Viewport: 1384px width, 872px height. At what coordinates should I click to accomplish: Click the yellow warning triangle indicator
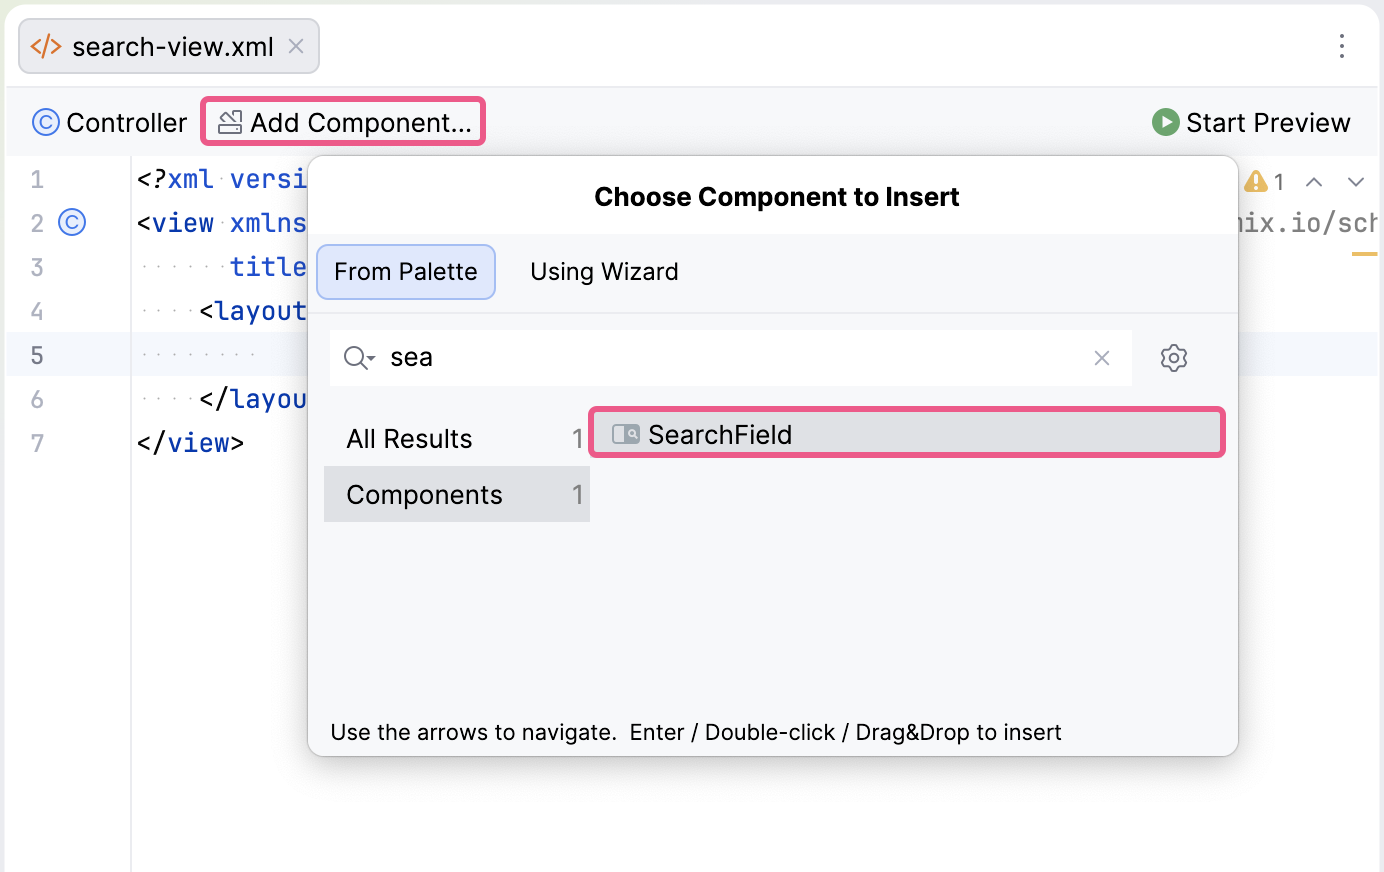1256,181
